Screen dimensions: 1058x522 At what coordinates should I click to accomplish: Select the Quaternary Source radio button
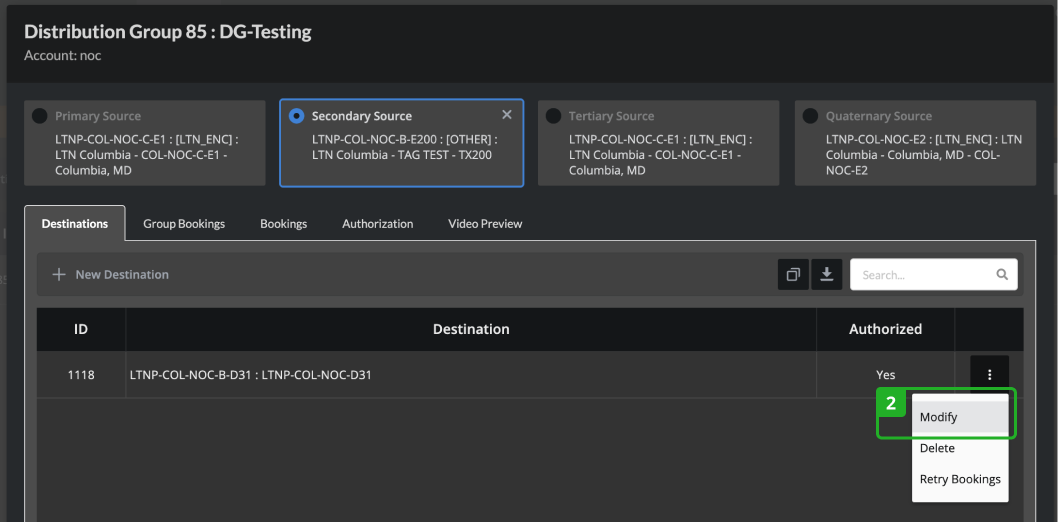pos(810,116)
